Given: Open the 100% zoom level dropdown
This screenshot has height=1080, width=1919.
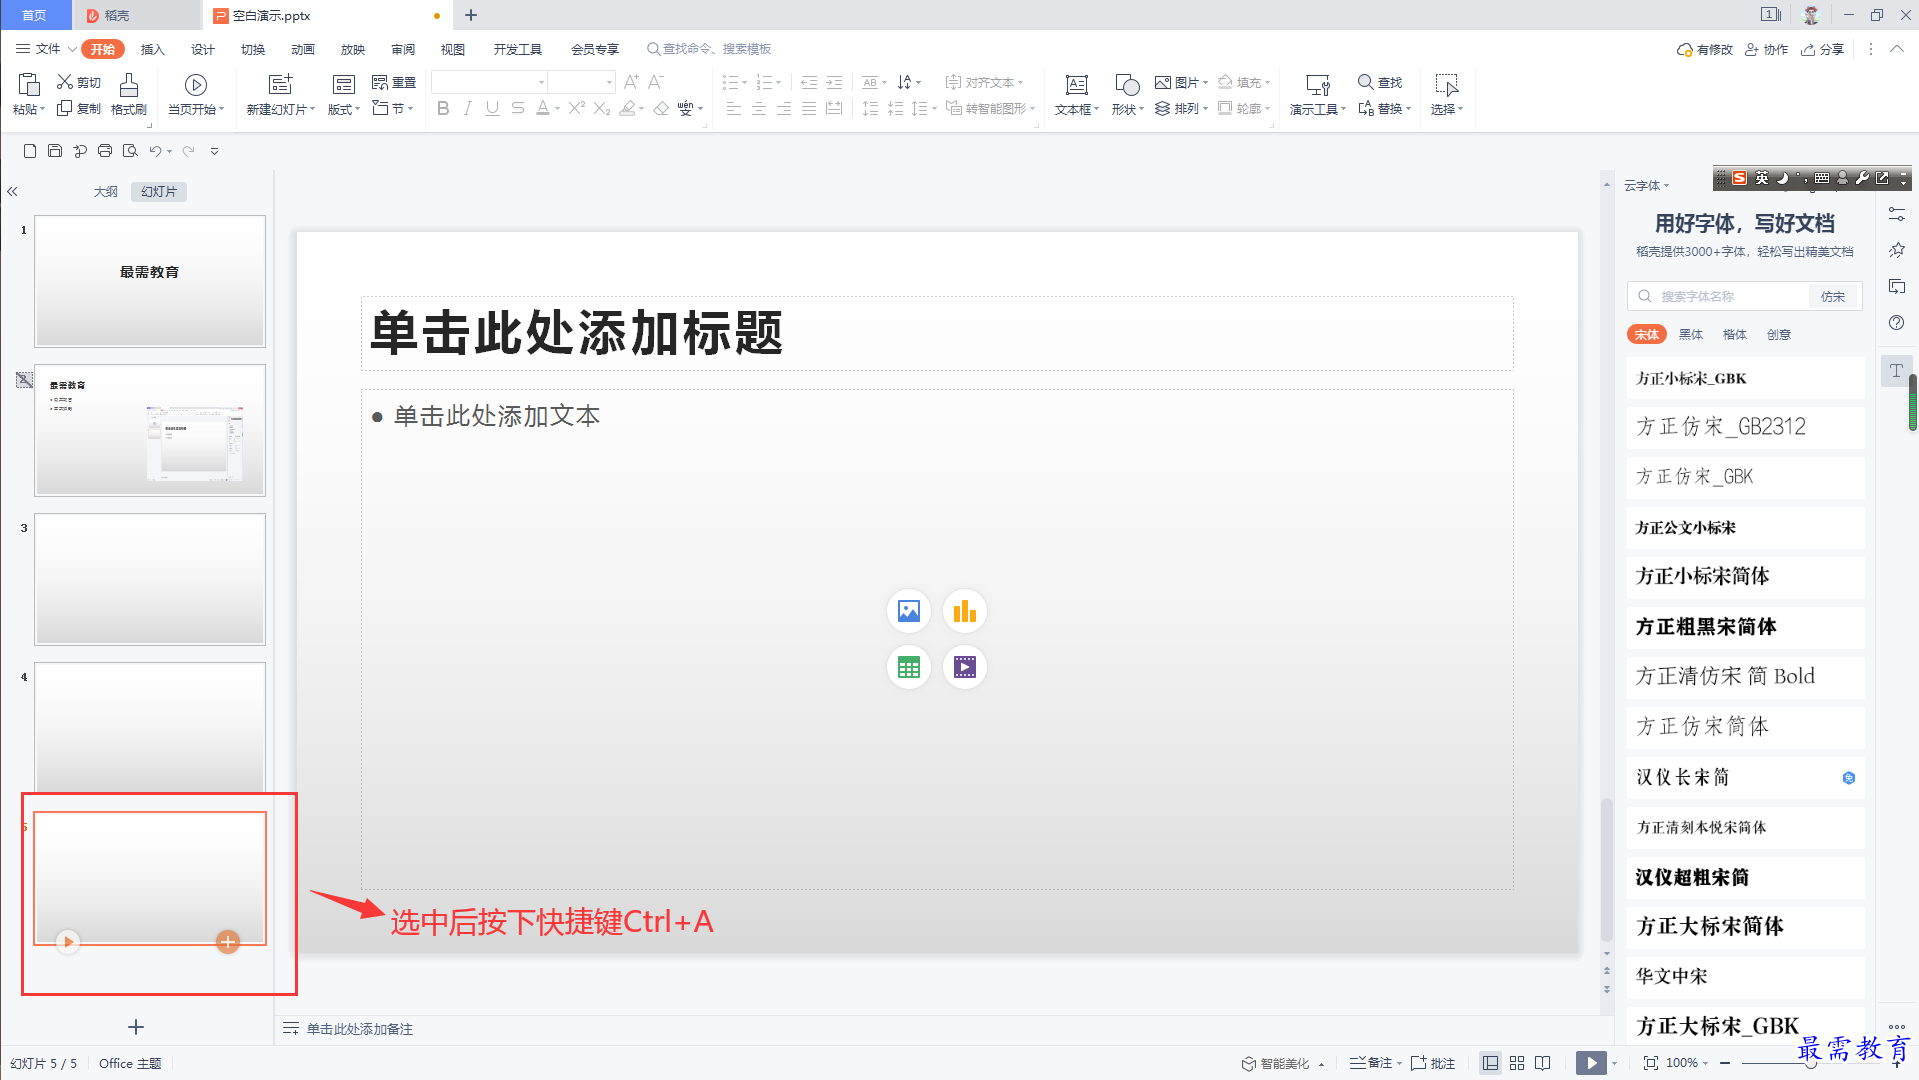Looking at the screenshot, I should [1687, 1063].
